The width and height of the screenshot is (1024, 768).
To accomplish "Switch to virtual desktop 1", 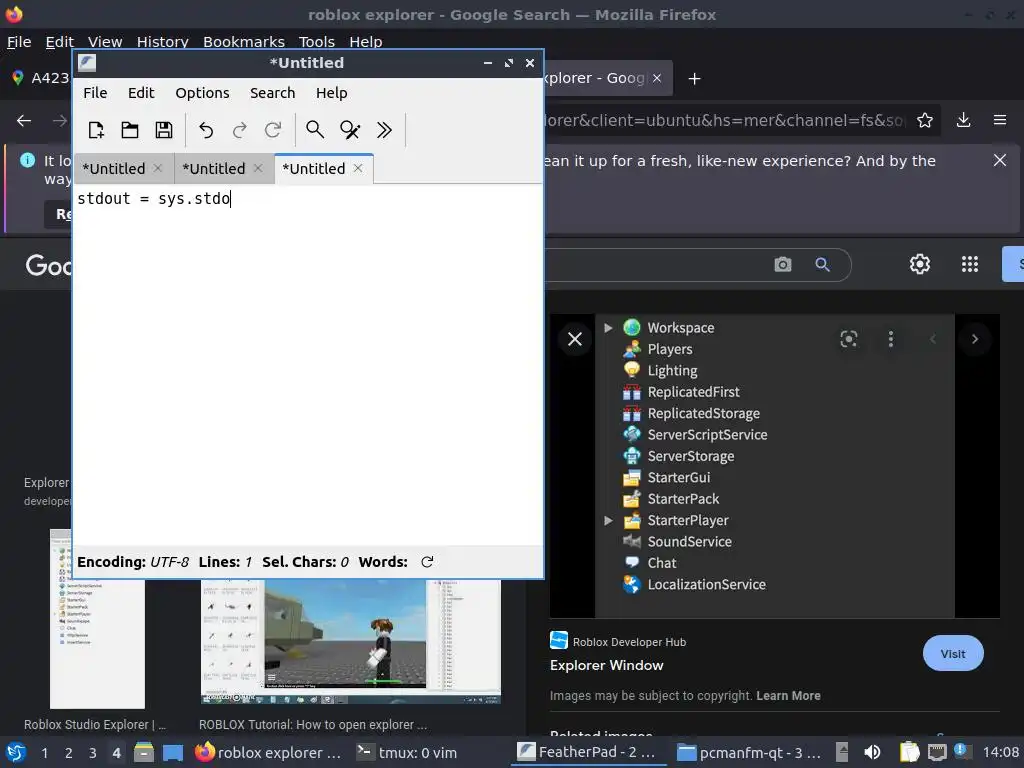I will point(44,753).
